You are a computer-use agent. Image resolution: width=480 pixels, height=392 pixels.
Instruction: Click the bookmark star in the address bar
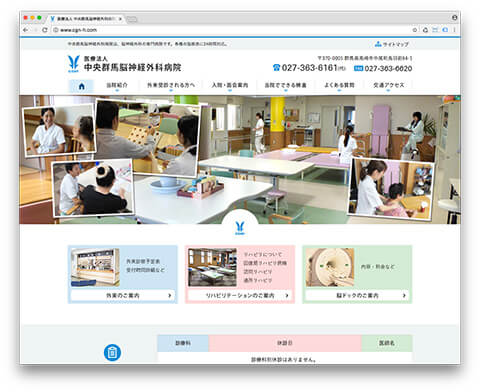tap(415, 30)
